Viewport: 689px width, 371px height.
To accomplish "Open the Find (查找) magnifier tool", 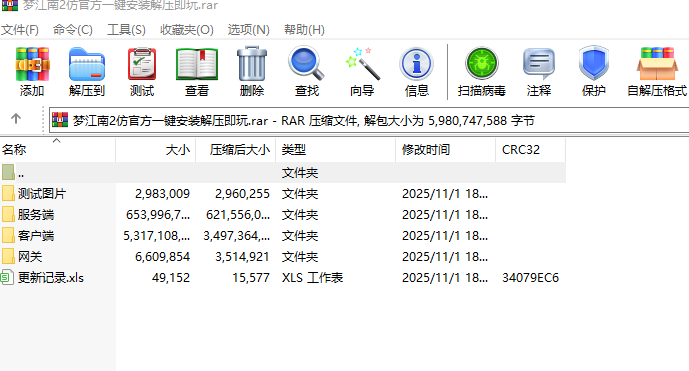I will point(306,64).
